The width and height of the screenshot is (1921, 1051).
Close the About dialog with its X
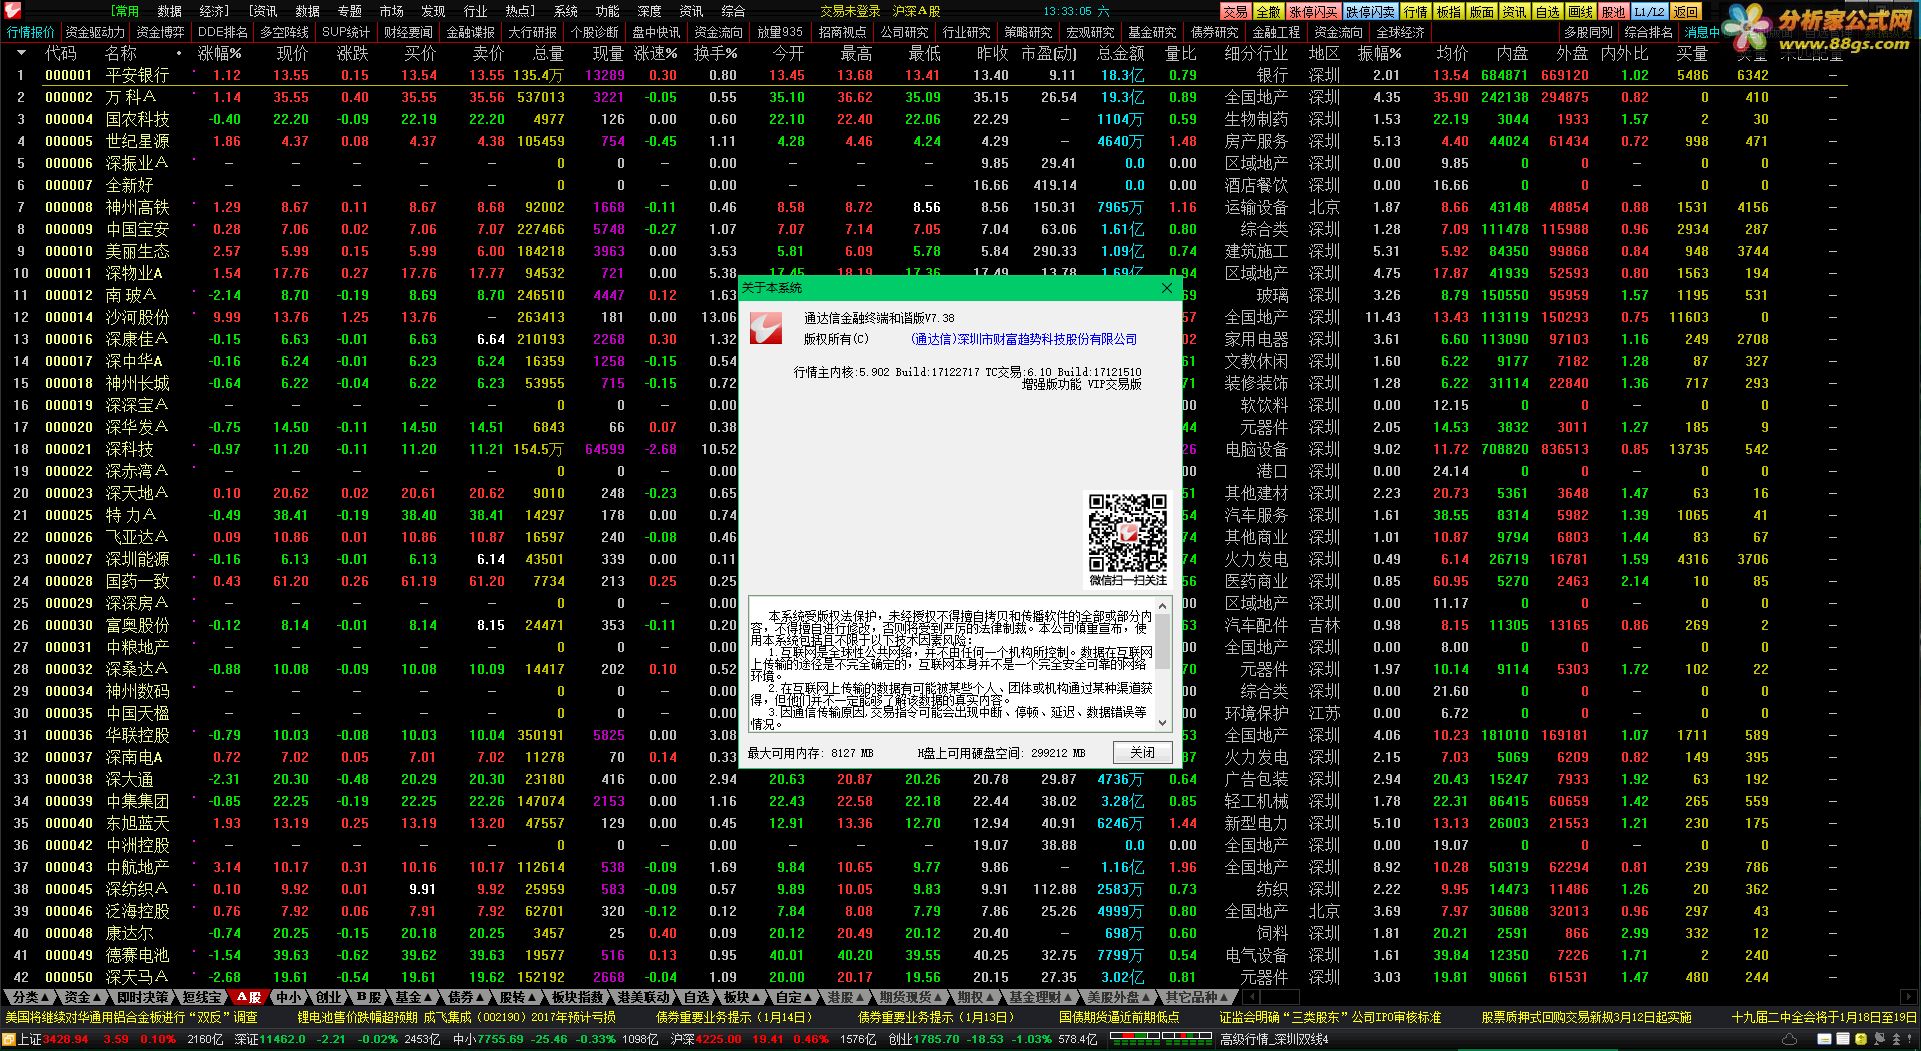click(x=1166, y=288)
